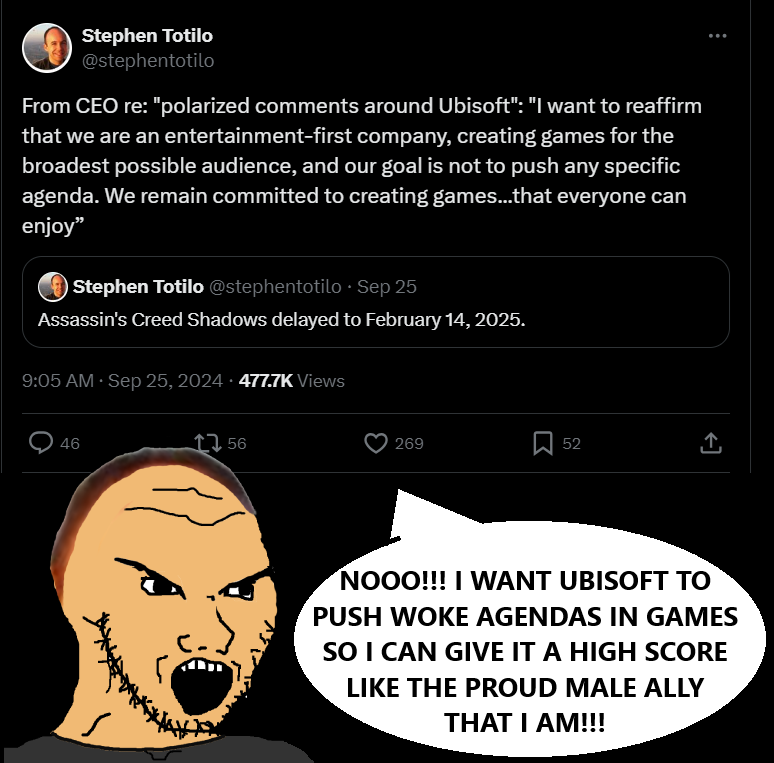Open the quoted Assassin's Creed Shadows delay tweet

[x=281, y=320]
